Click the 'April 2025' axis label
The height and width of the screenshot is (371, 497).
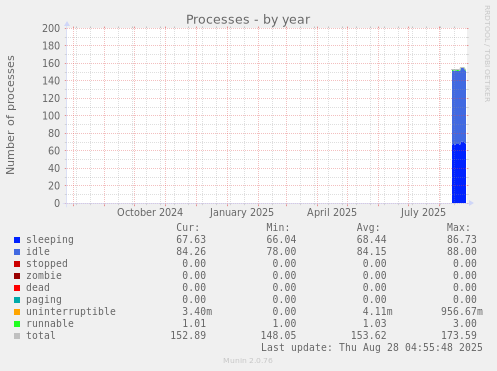click(332, 212)
